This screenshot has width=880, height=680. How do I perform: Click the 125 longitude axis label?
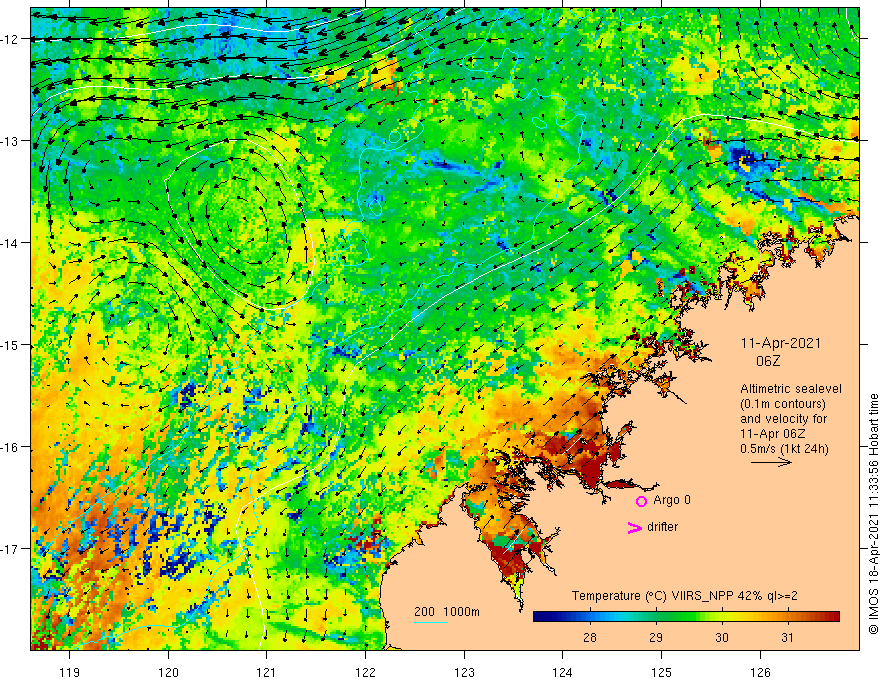coord(662,672)
